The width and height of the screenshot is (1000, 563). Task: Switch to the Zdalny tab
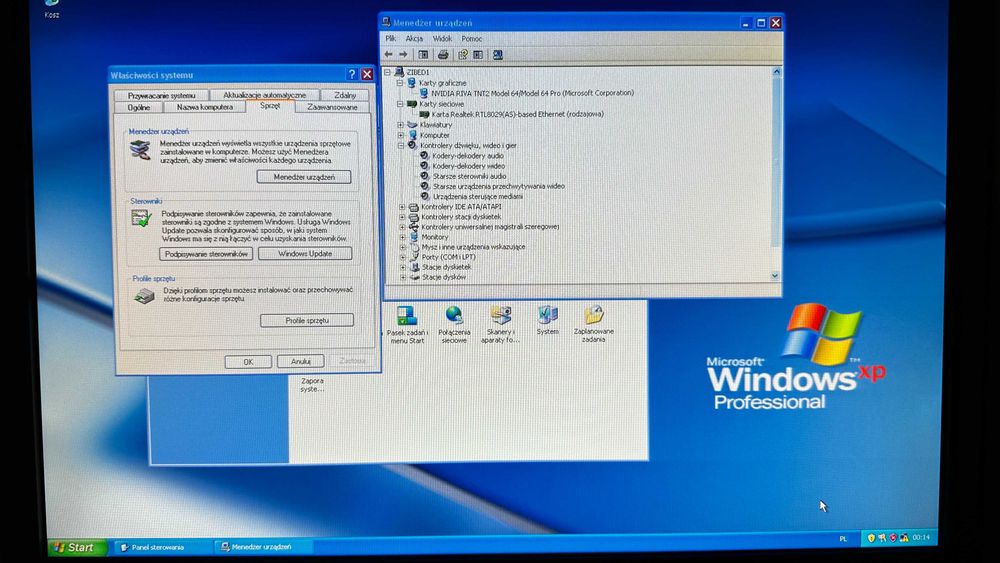pyautogui.click(x=345, y=95)
